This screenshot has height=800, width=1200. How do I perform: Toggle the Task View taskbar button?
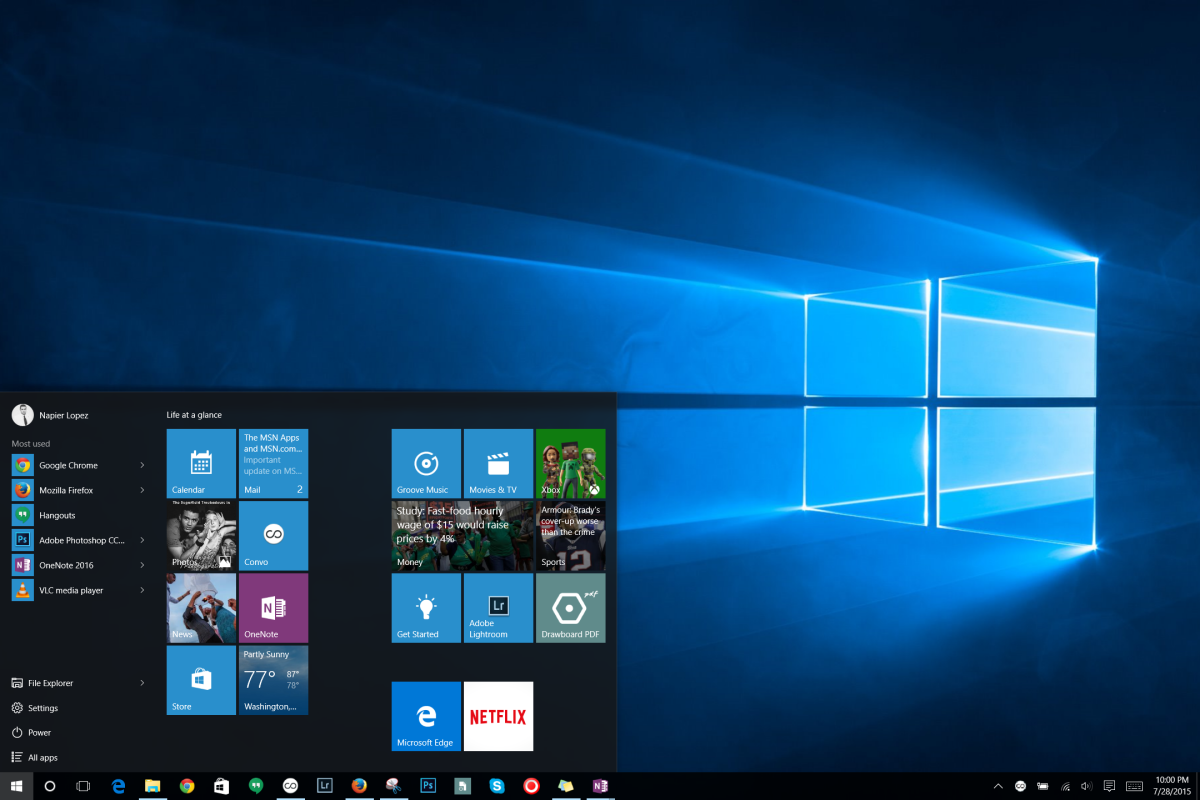(x=84, y=786)
